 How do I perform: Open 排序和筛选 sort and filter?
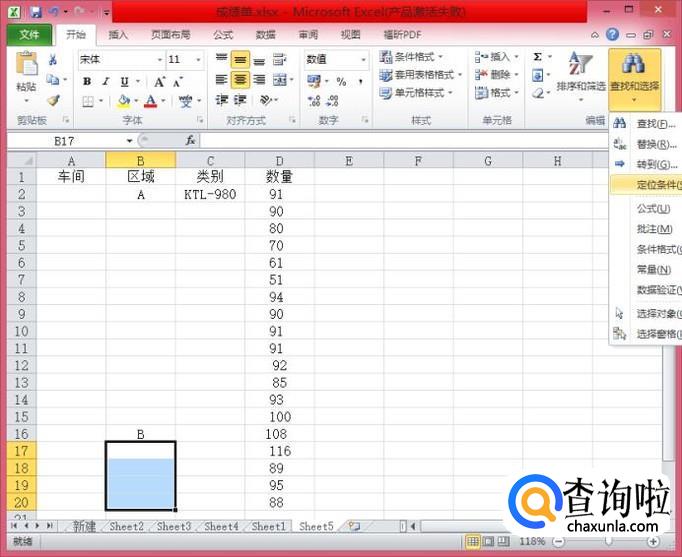[x=581, y=77]
